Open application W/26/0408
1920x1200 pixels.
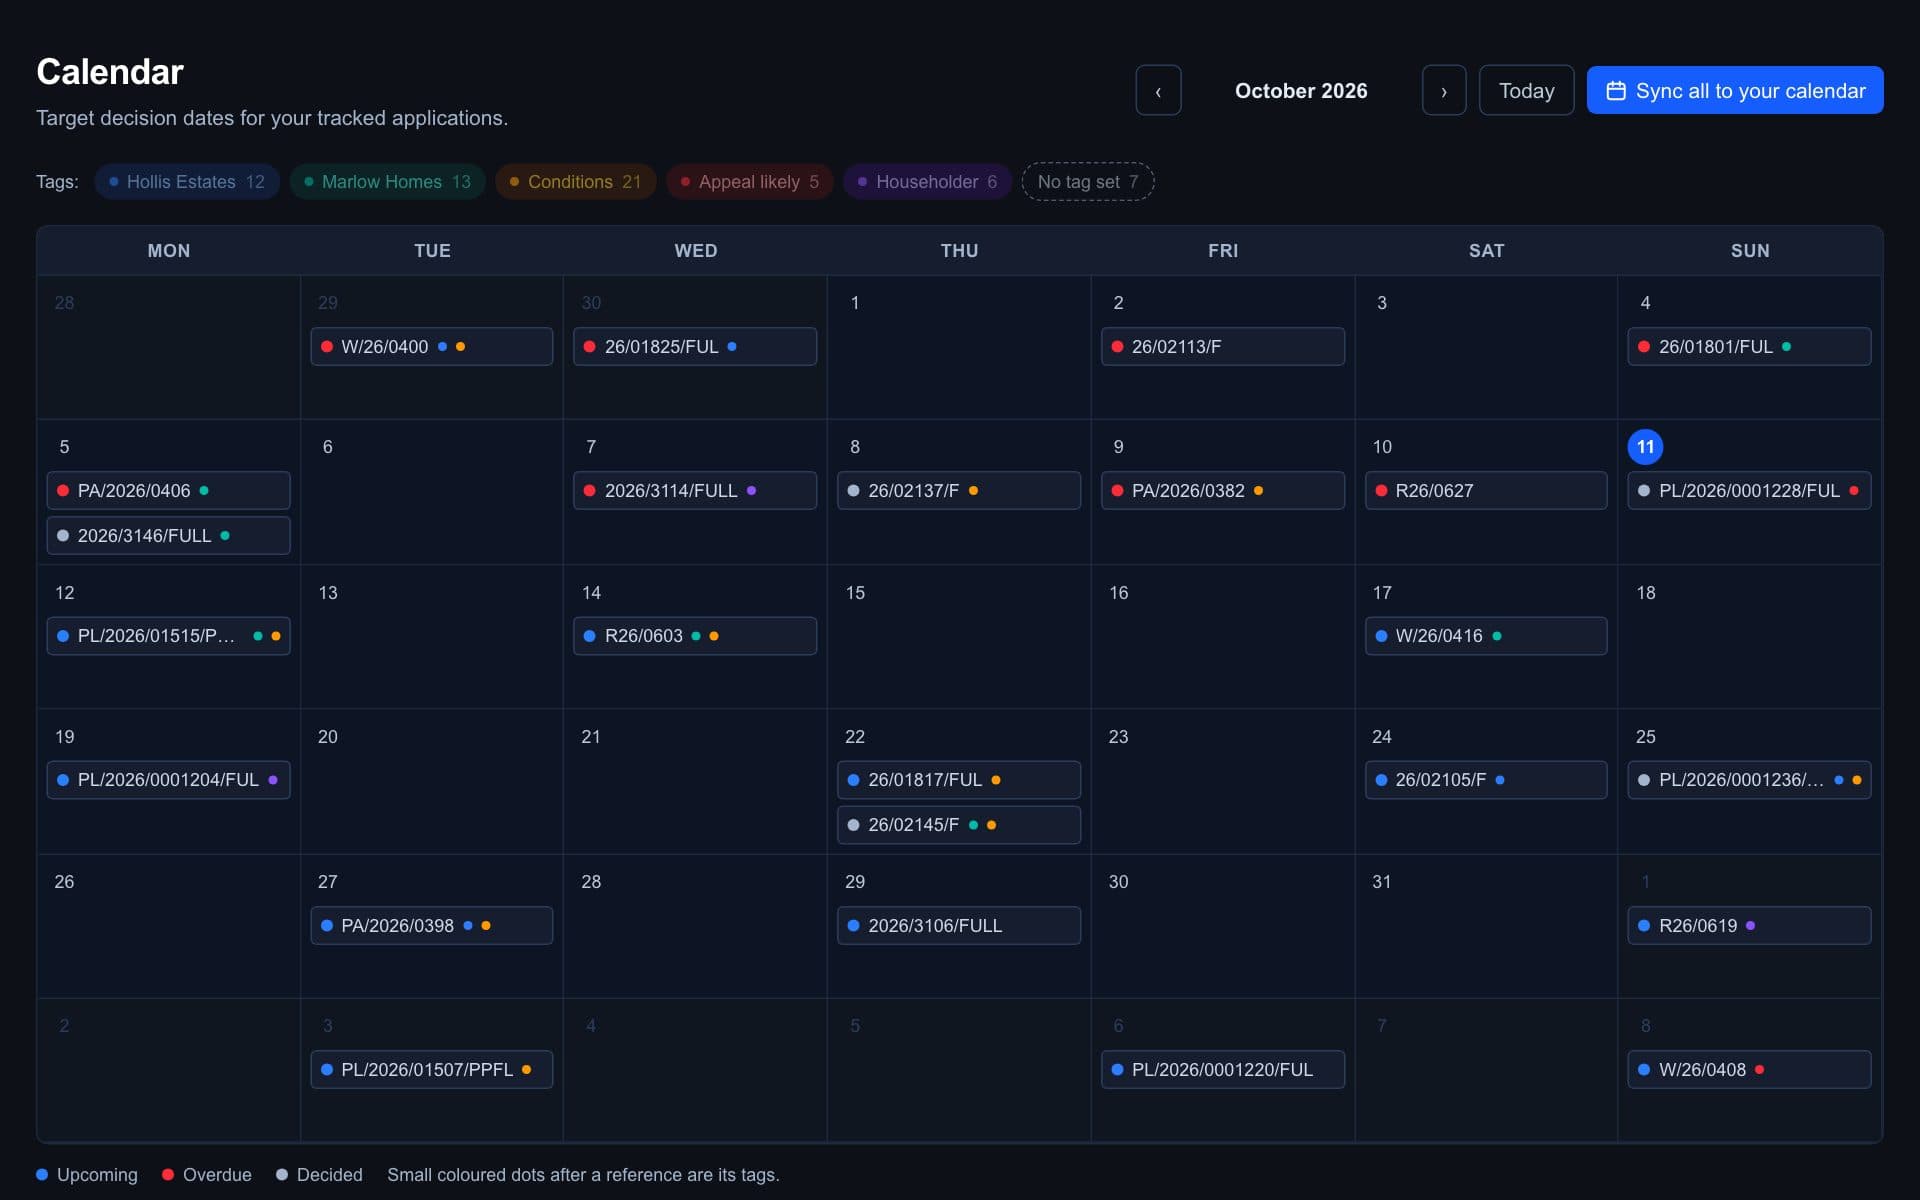[1749, 1069]
